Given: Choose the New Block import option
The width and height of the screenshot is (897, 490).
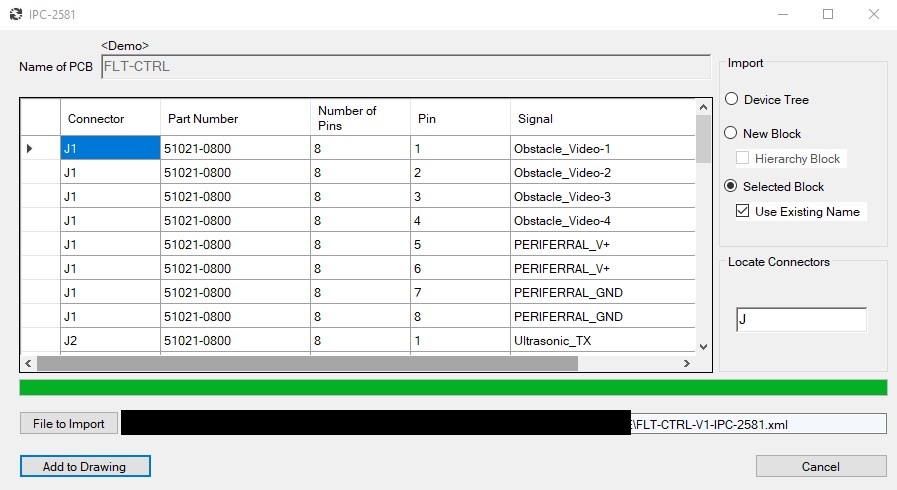Looking at the screenshot, I should tap(732, 133).
